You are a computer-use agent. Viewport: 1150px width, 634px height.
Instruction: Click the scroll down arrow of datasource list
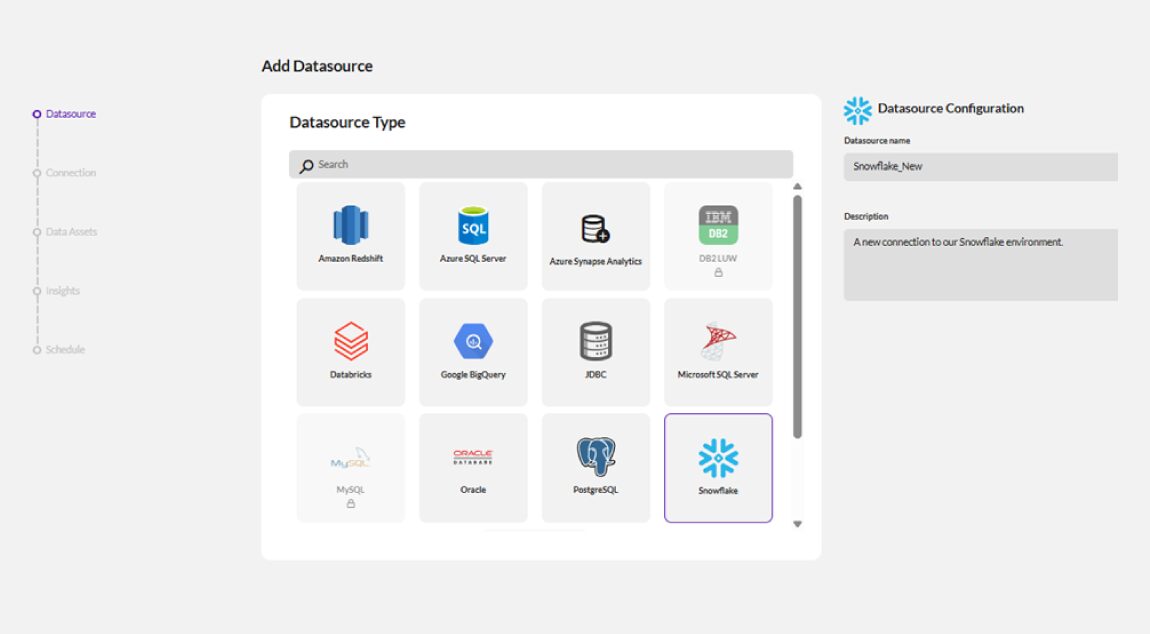tap(797, 524)
